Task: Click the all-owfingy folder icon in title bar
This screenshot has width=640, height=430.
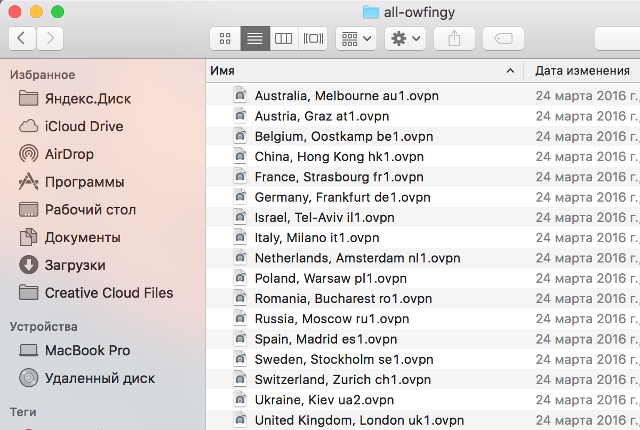Action: (371, 12)
